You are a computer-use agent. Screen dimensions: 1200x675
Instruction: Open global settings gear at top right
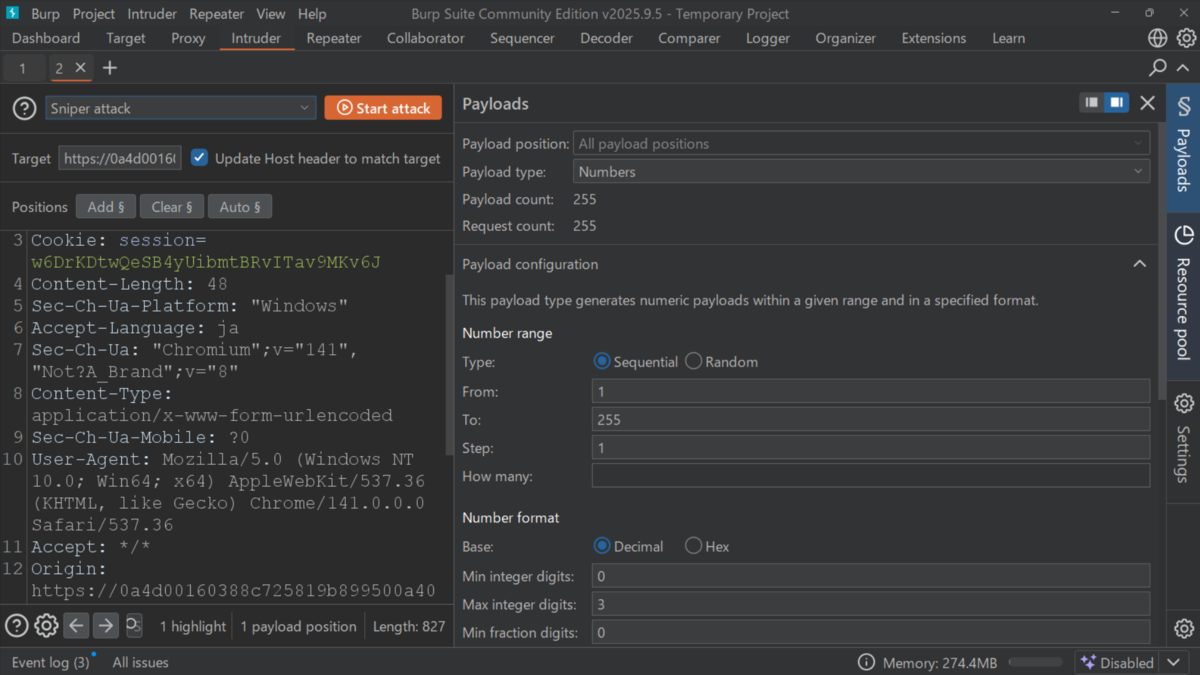pyautogui.click(x=1185, y=38)
